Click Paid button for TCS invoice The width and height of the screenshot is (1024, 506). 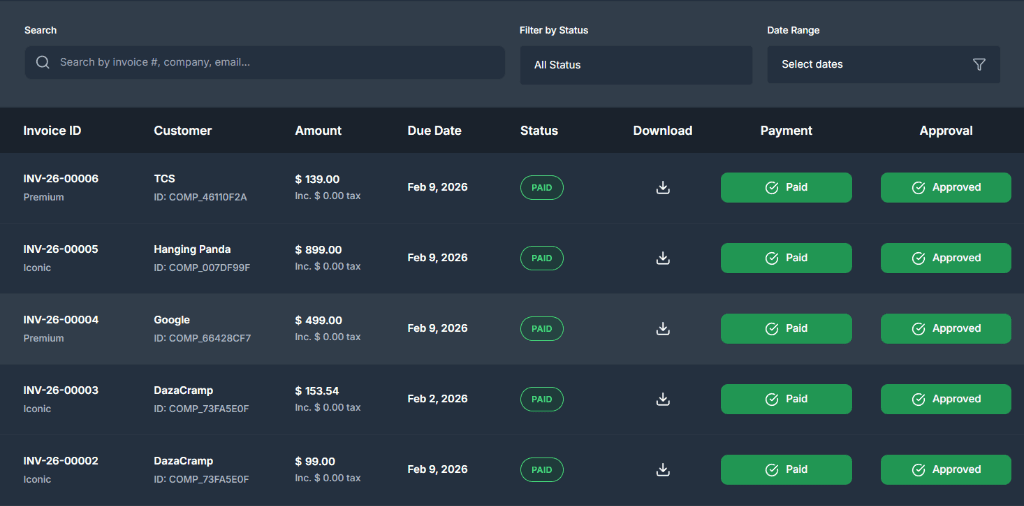pos(786,187)
